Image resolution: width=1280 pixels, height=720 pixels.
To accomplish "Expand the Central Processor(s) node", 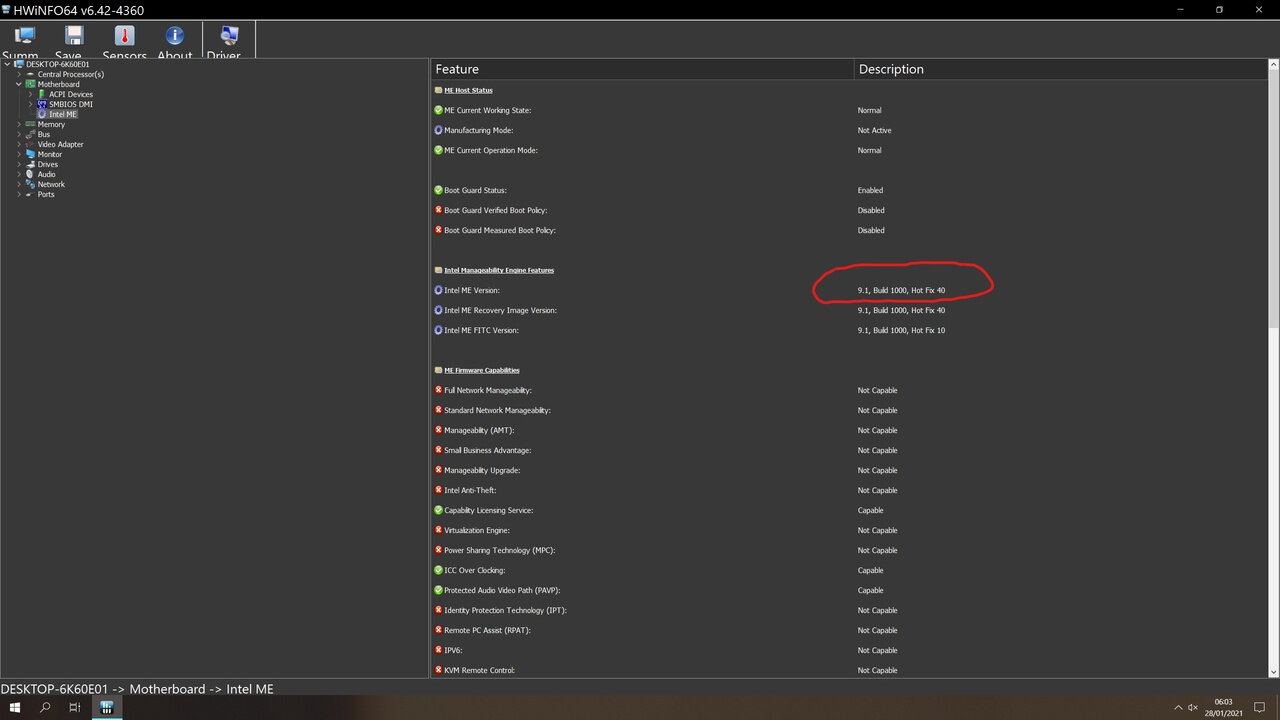I will [19, 74].
